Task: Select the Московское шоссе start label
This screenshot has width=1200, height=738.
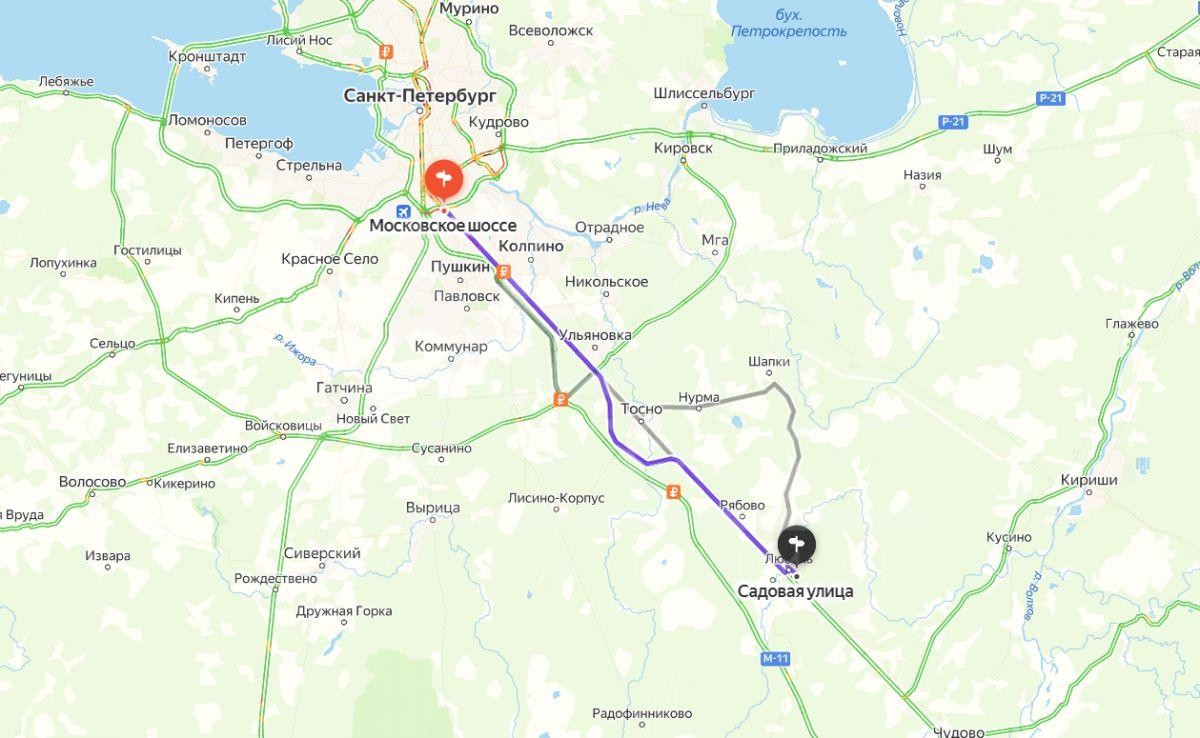Action: tap(443, 226)
